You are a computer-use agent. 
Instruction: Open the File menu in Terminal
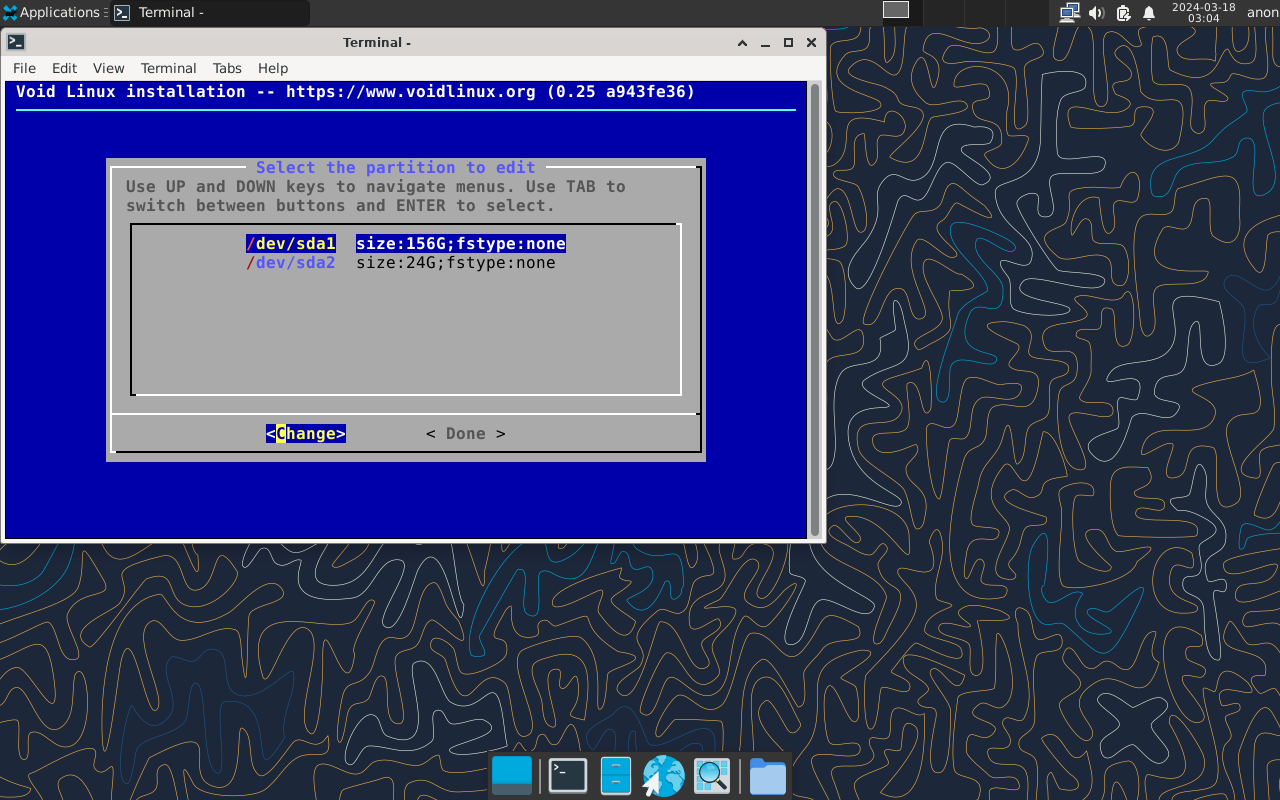click(24, 68)
